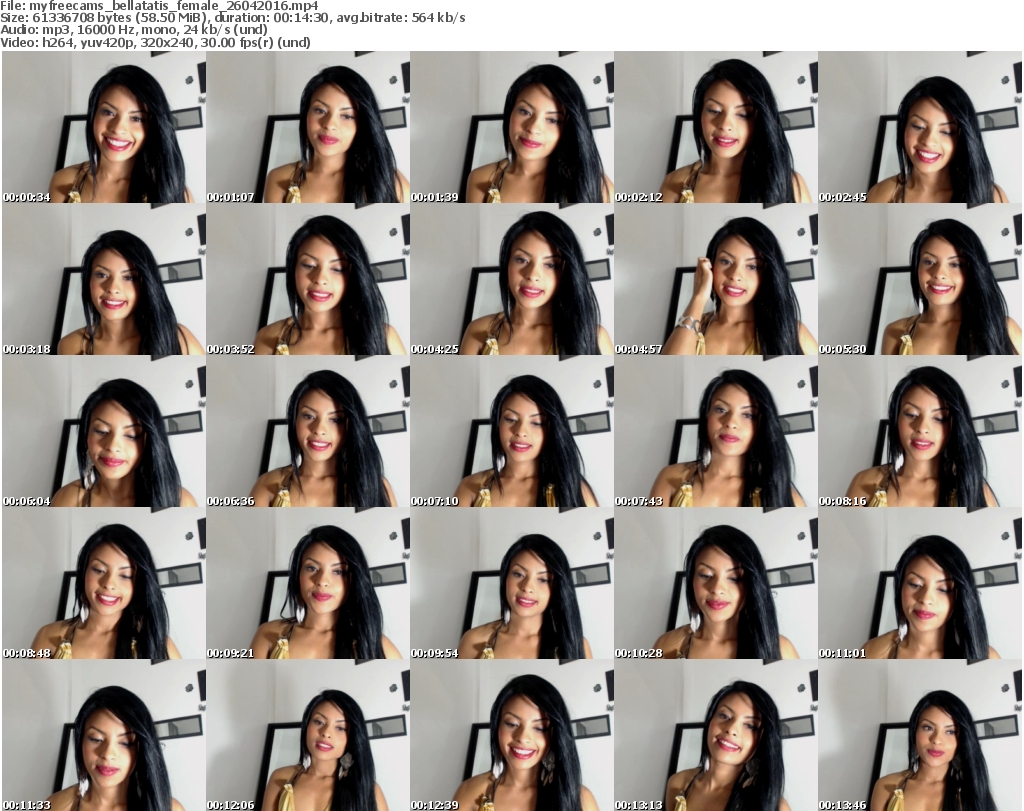Select the thumbnail at 00:01:39
This screenshot has width=1024, height=811.
point(511,127)
